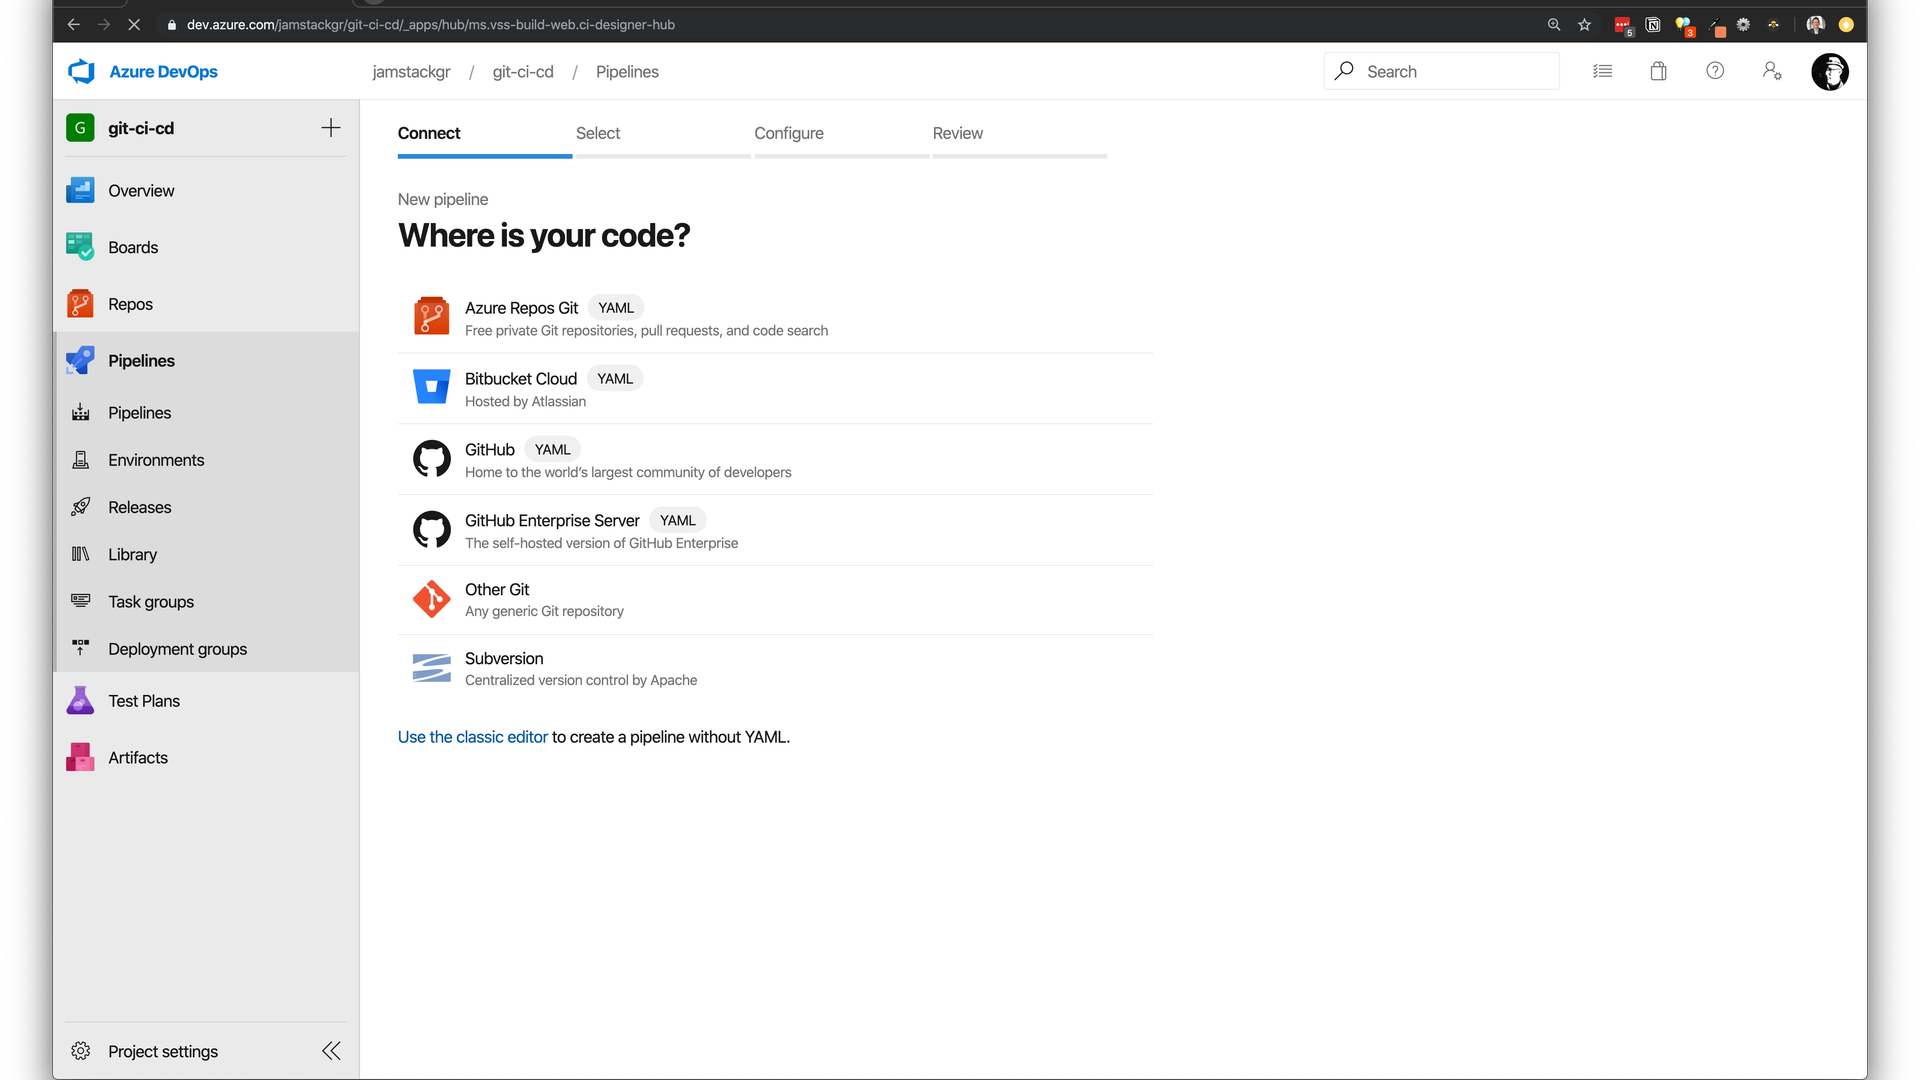Viewport: 1920px width, 1080px height.
Task: Choose Azure Repos Git as source
Action: click(521, 308)
